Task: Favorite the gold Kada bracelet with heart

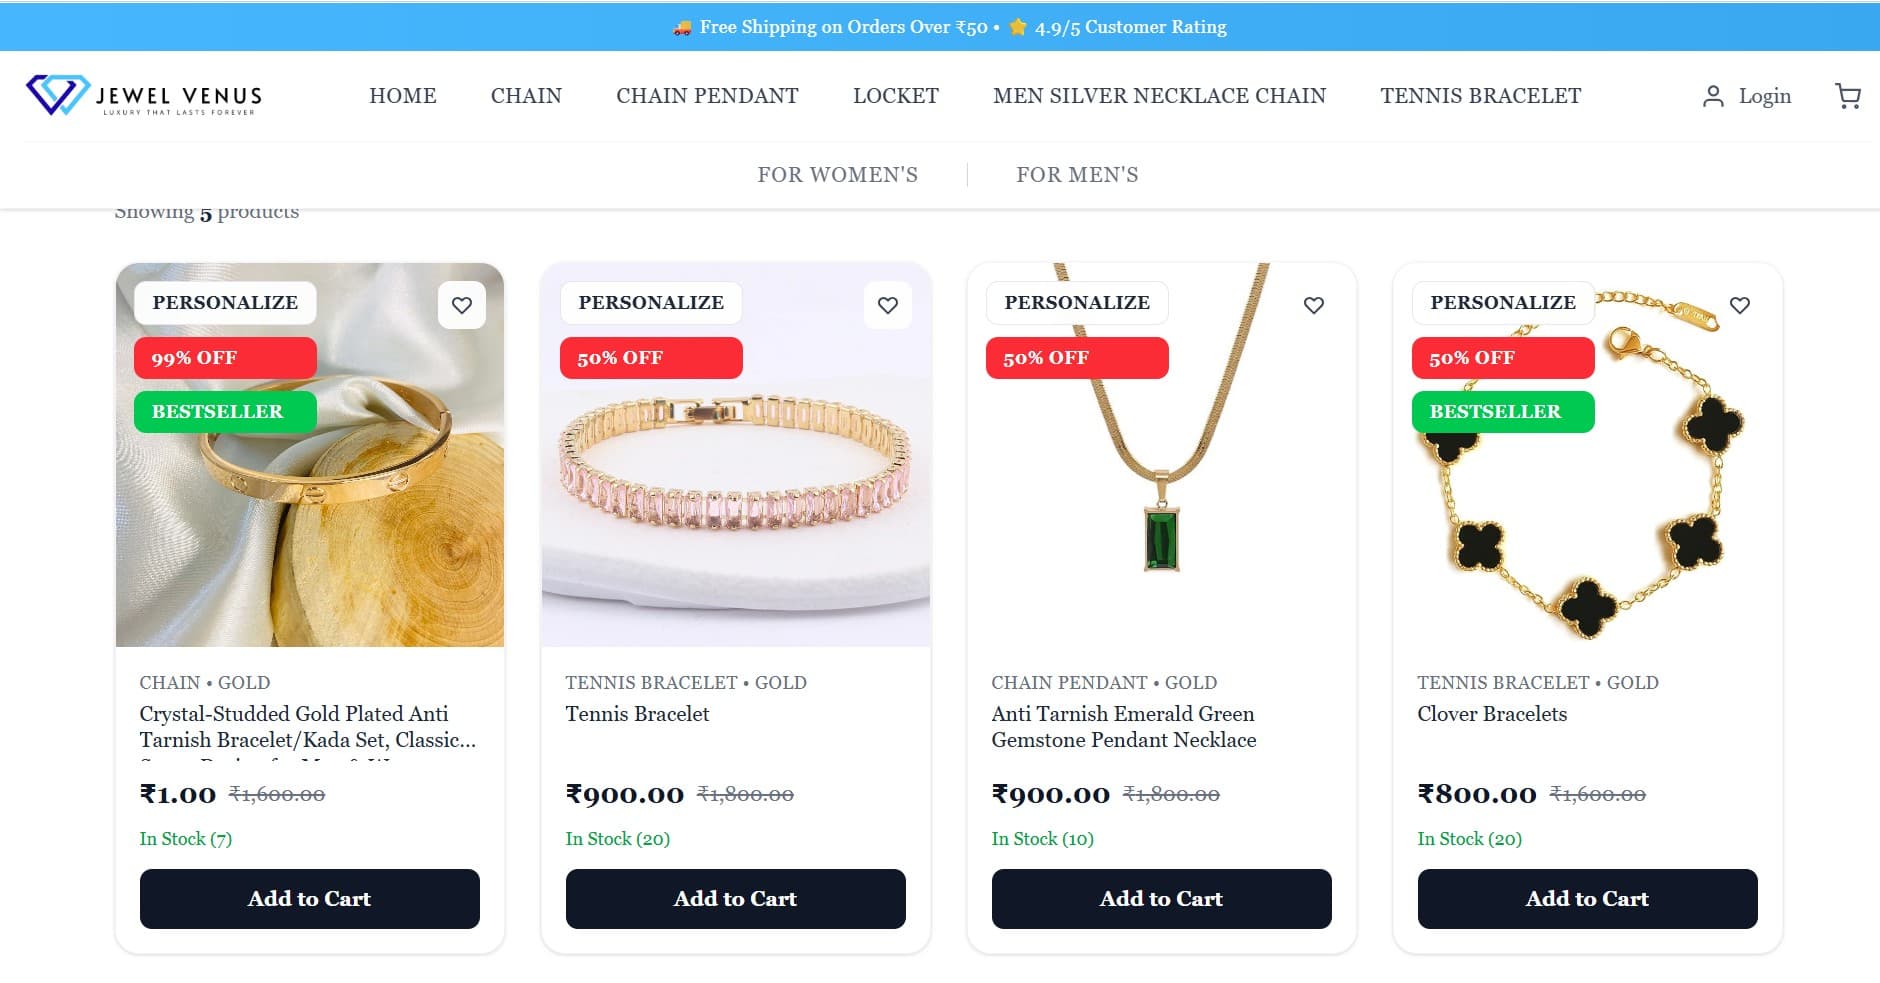Action: [461, 305]
